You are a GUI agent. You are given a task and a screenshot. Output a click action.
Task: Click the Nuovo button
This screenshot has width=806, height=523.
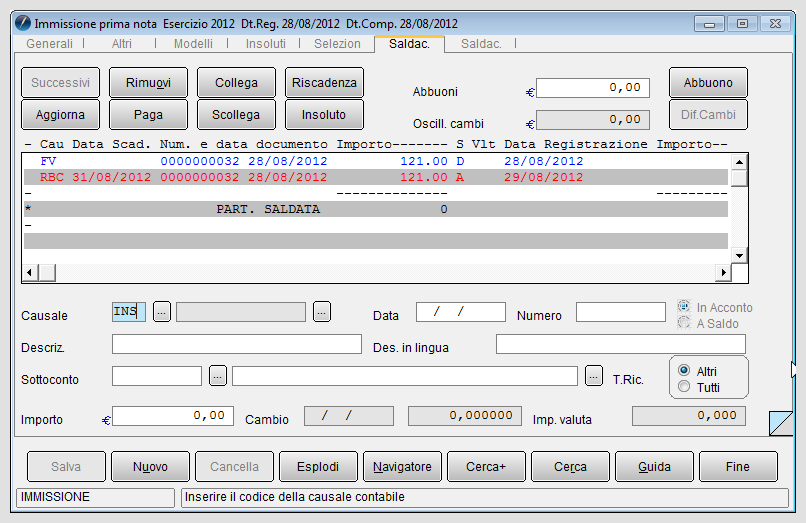point(150,466)
